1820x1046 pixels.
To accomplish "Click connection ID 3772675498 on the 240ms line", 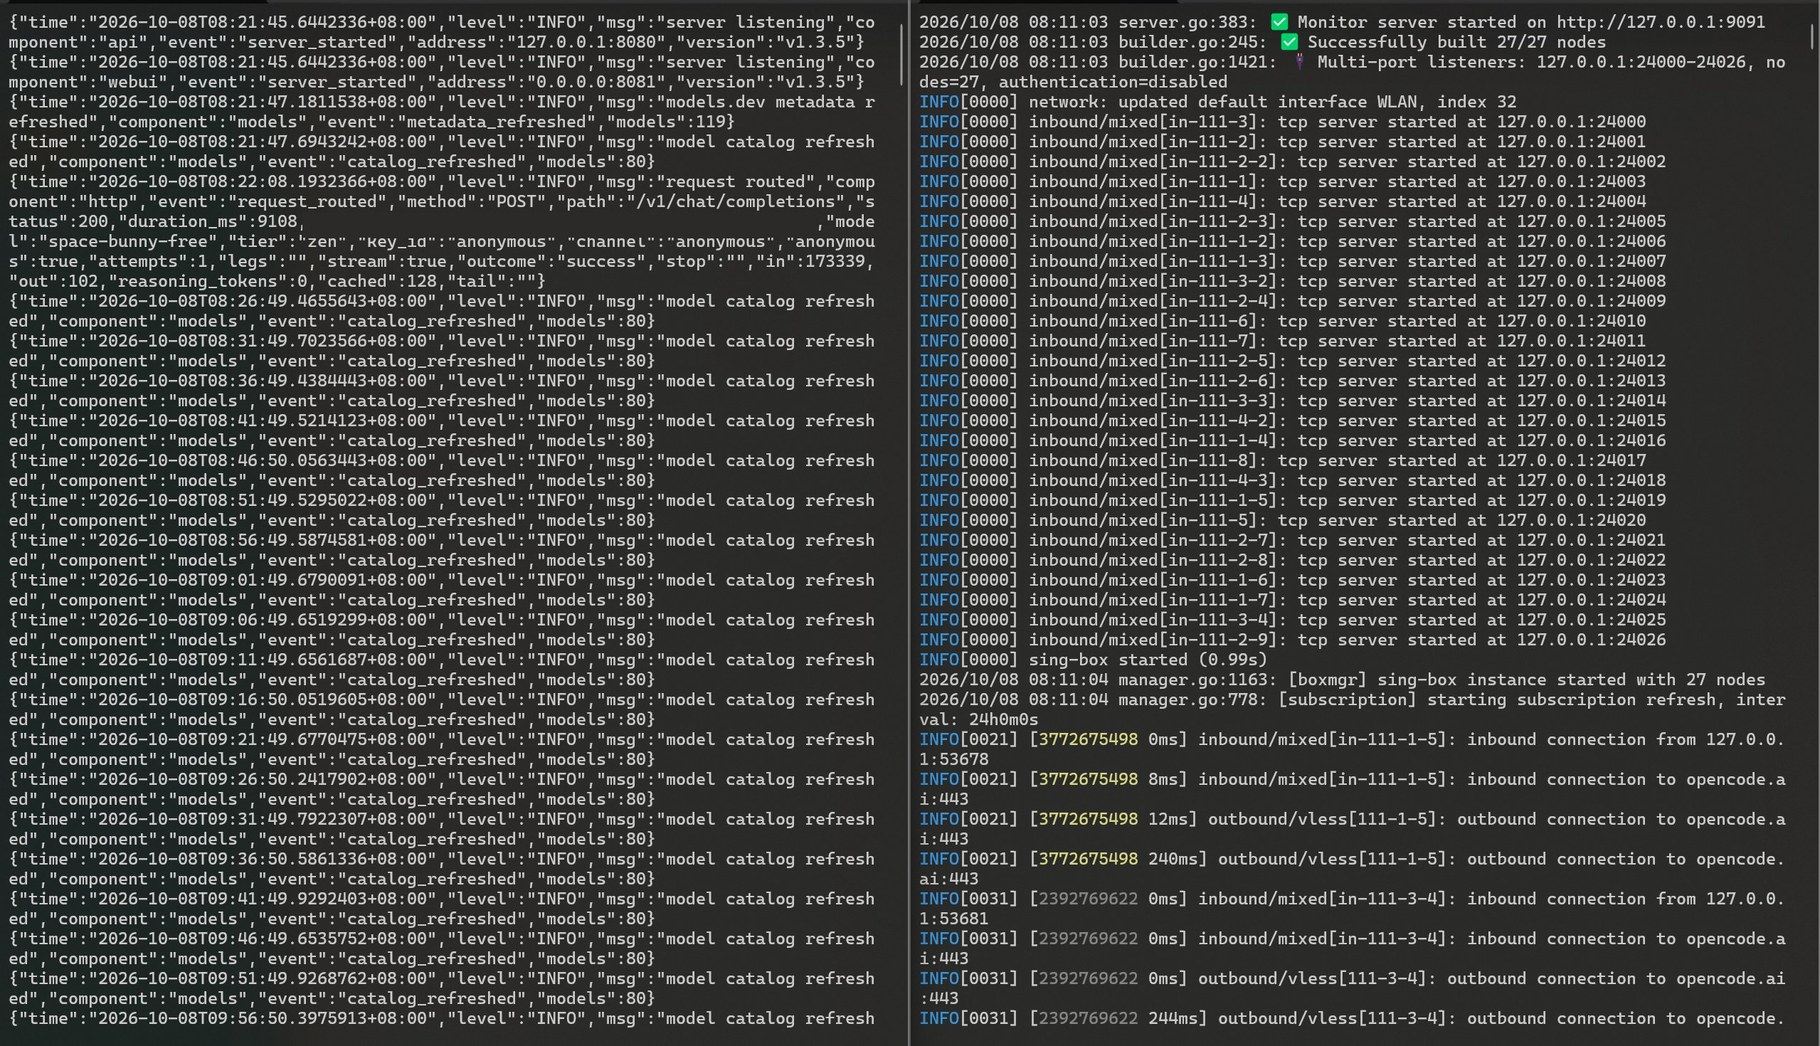I will tap(1088, 859).
